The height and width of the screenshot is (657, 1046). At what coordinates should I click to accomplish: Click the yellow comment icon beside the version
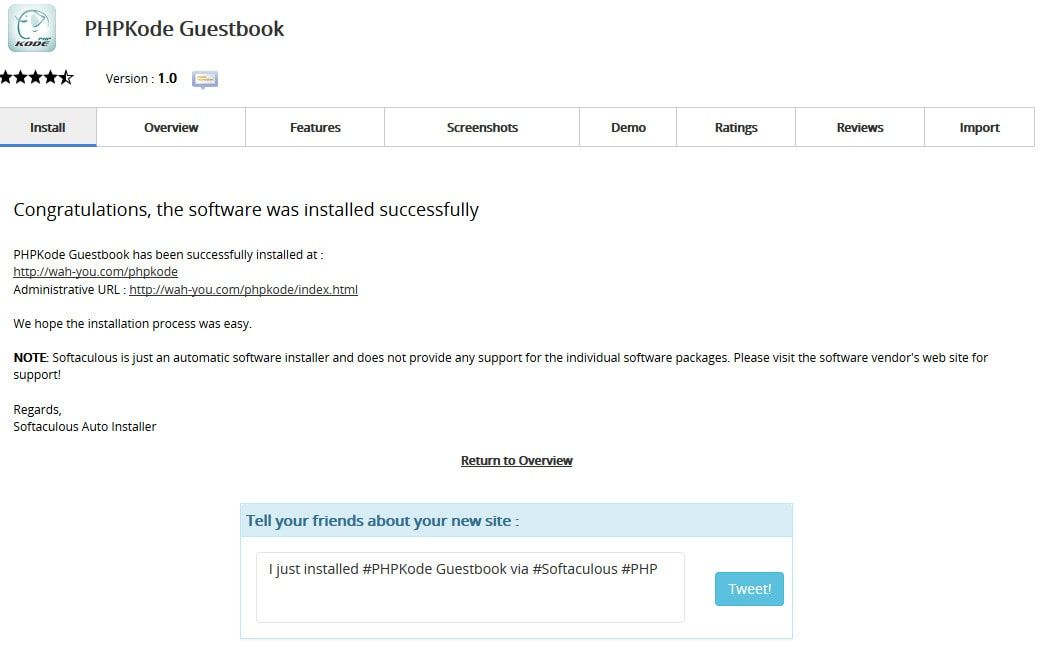(x=205, y=79)
